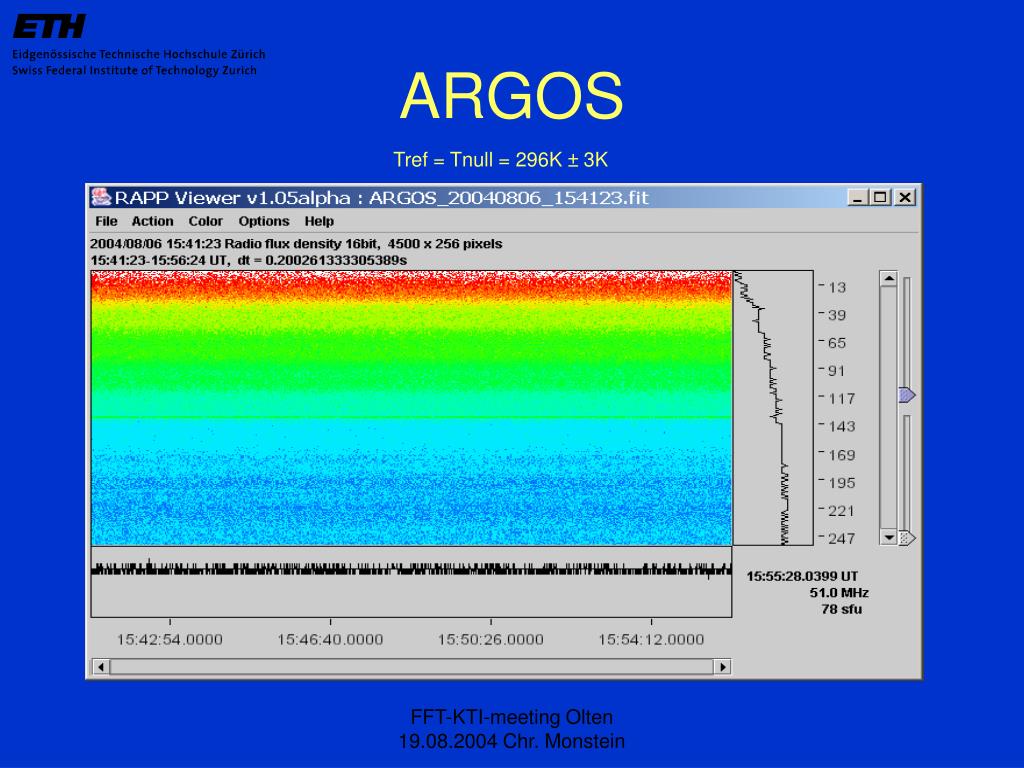
Task: Click time axis label 15:42:54.0000
Action: point(170,640)
